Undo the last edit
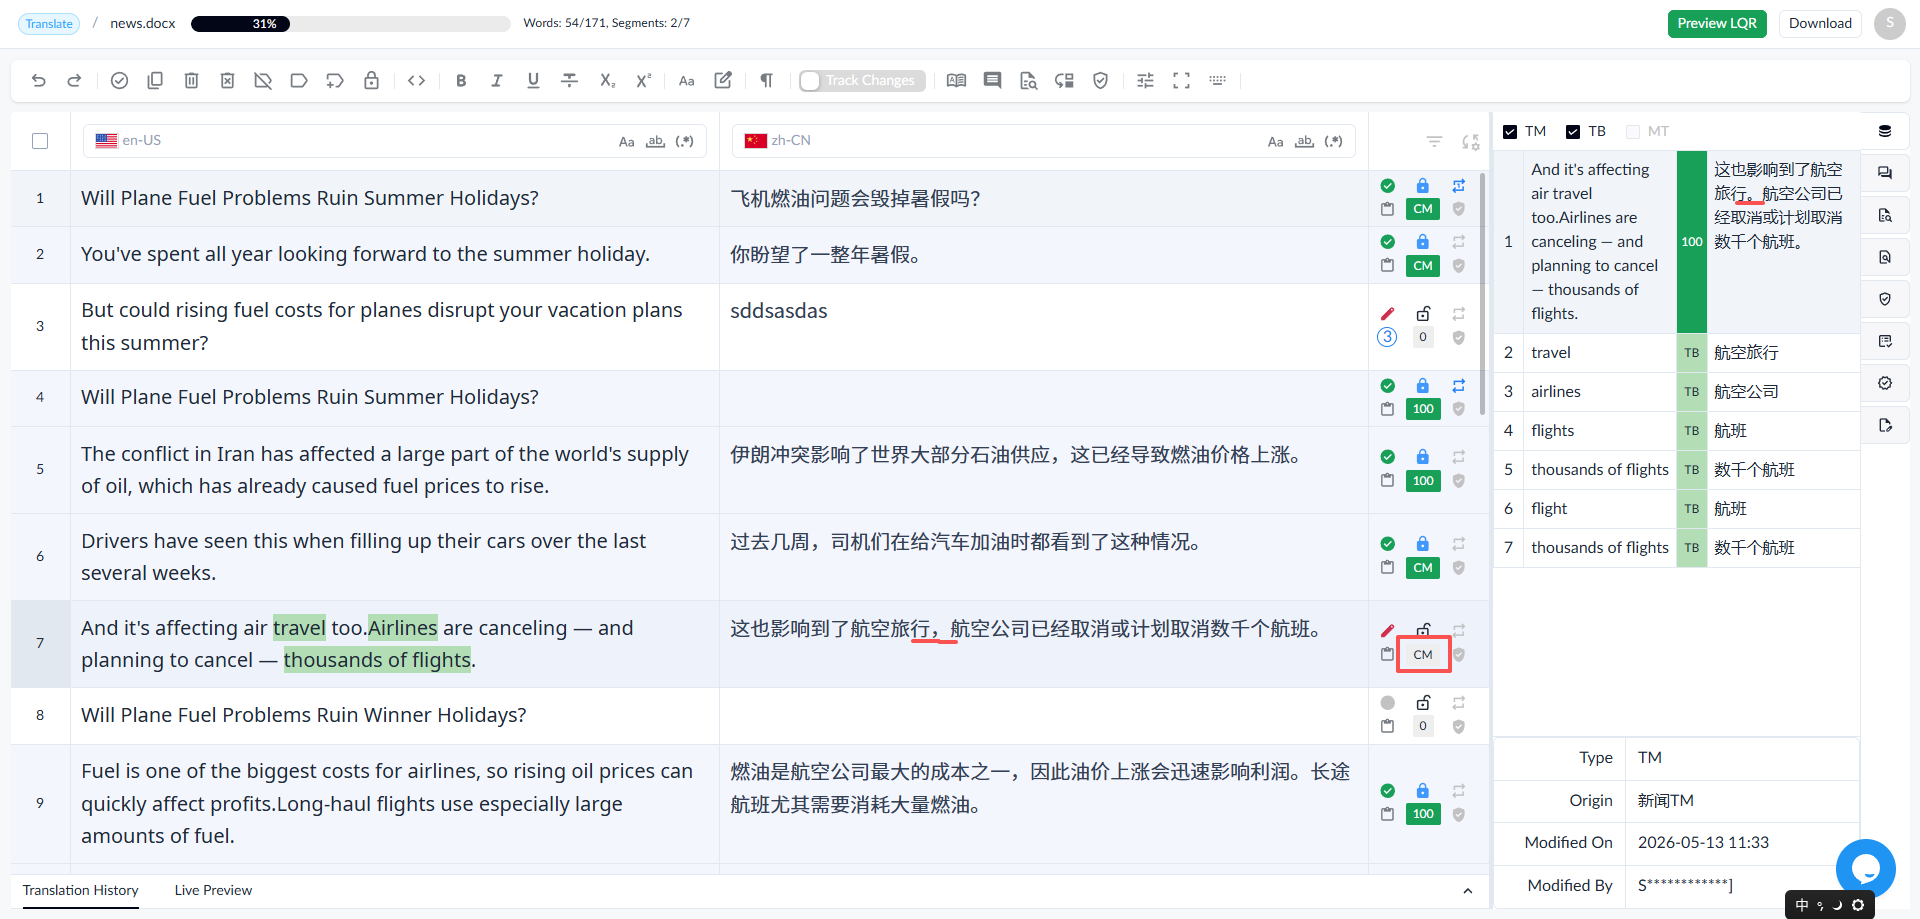 click(39, 81)
